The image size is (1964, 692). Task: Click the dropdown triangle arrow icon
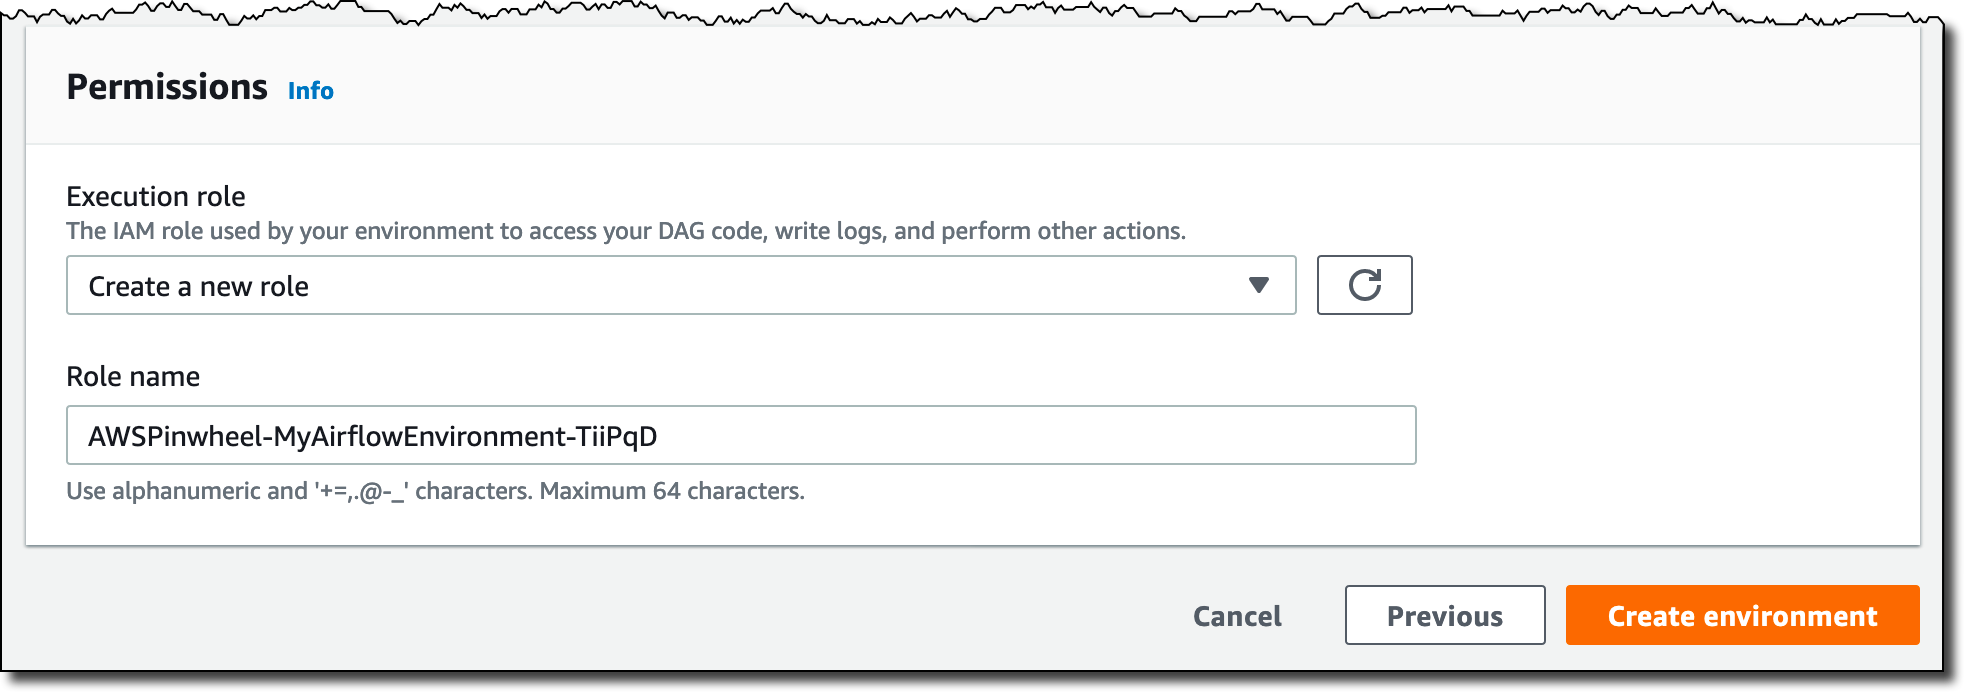pyautogui.click(x=1259, y=285)
